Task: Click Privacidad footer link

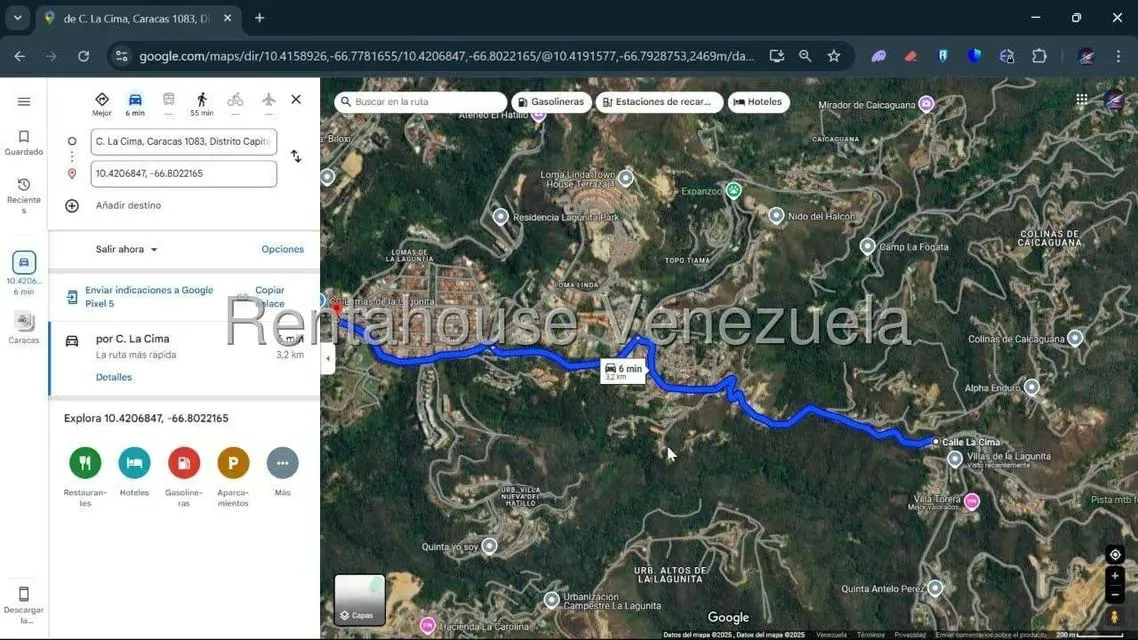Action: 910,635
